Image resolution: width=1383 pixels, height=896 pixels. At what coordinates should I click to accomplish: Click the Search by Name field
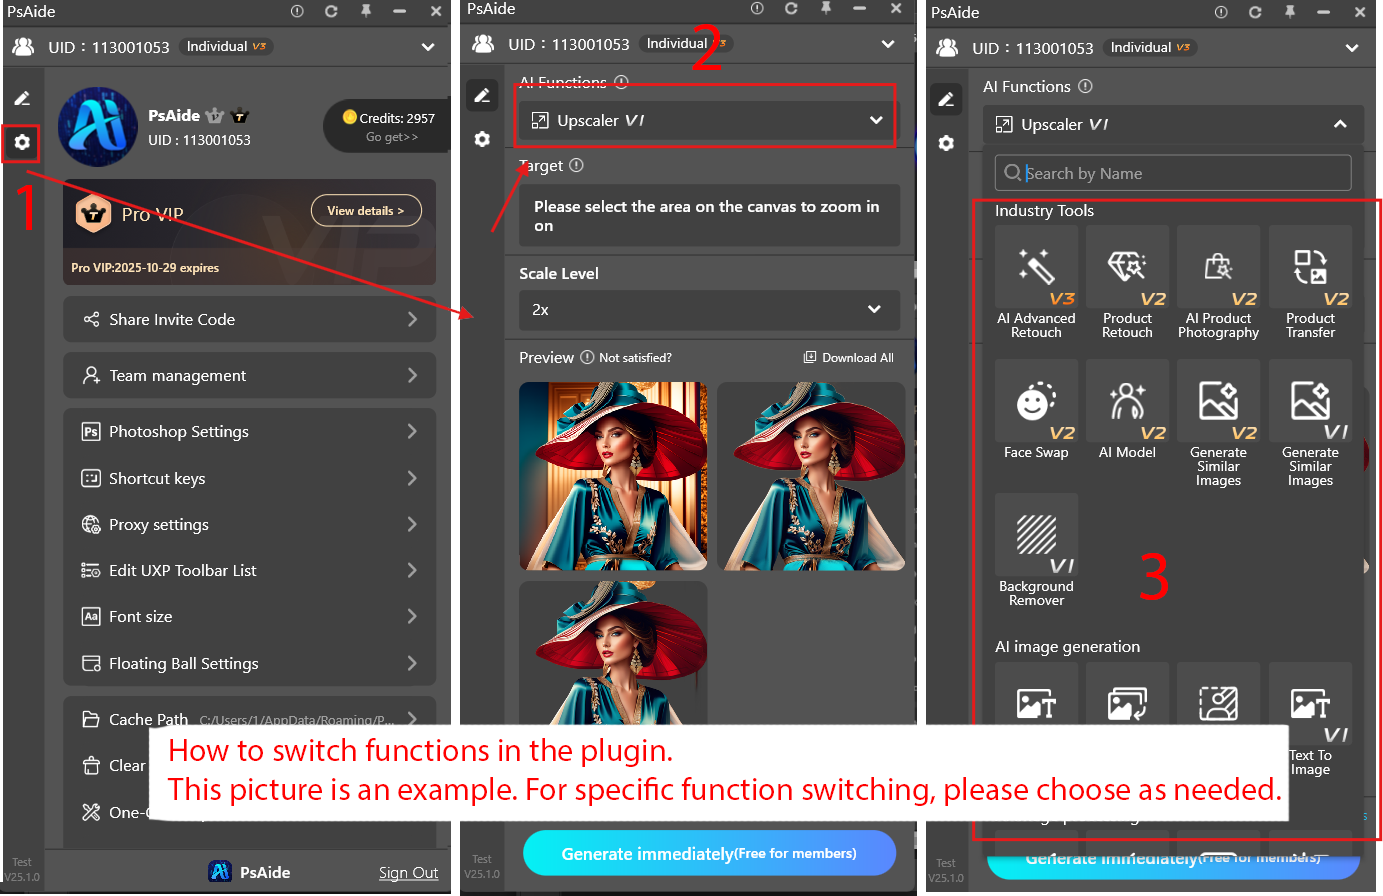click(x=1180, y=174)
